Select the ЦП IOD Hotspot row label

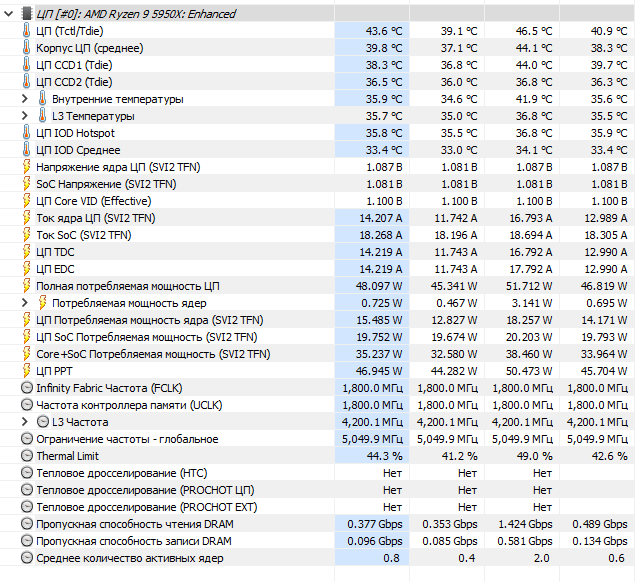point(75,133)
